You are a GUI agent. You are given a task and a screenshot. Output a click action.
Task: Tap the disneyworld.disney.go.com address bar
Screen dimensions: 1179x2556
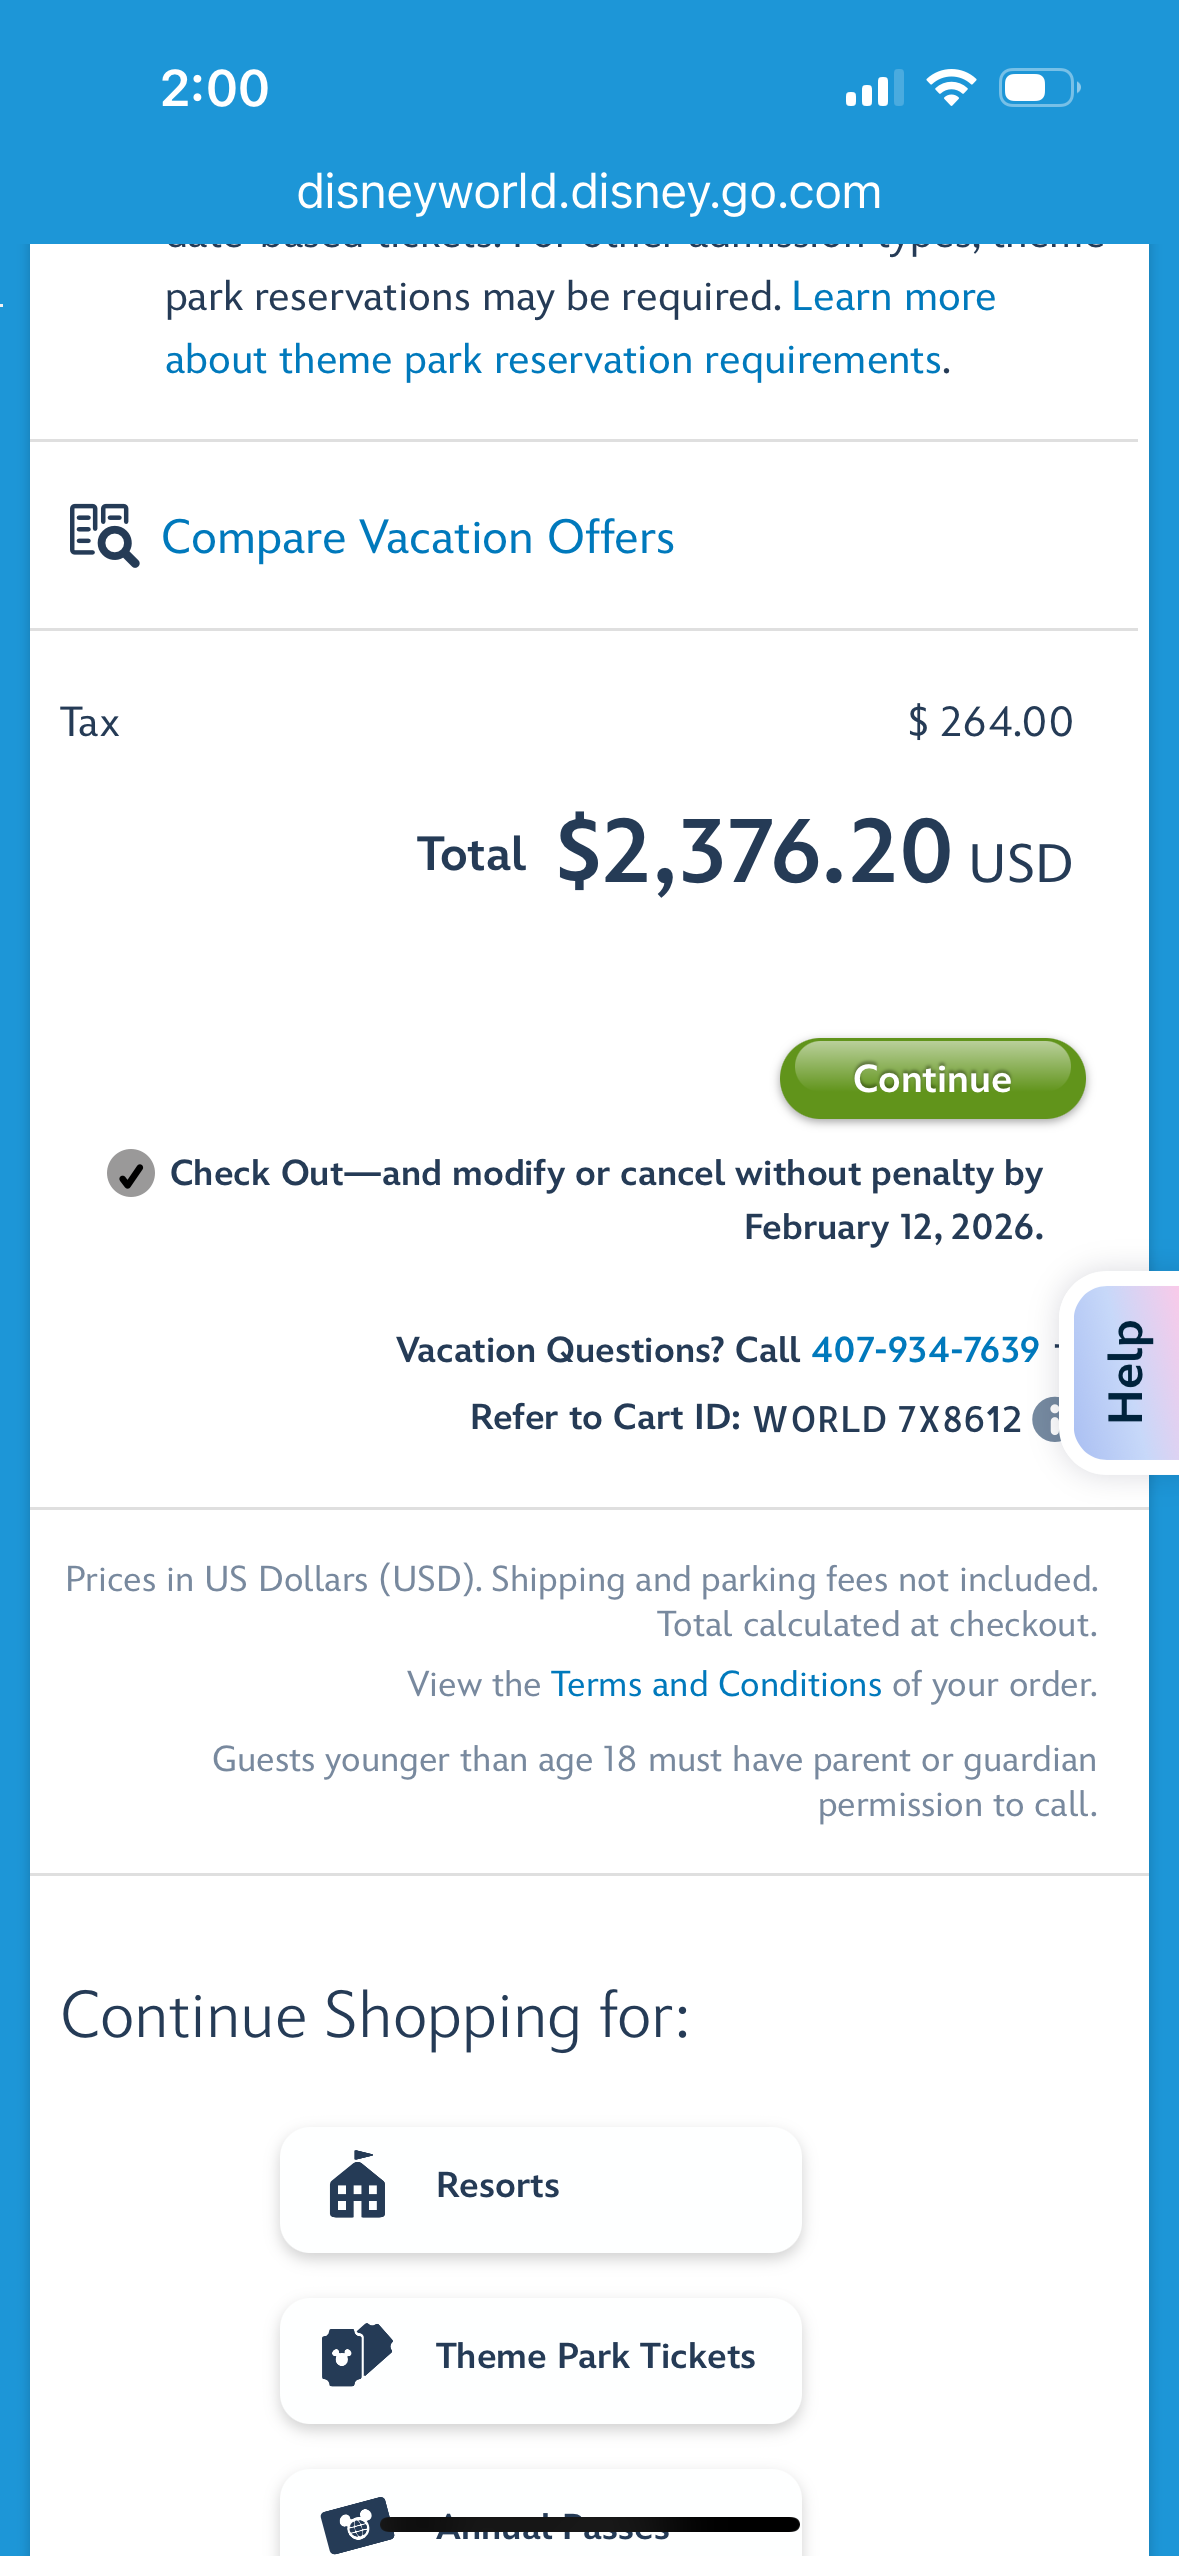pyautogui.click(x=589, y=191)
